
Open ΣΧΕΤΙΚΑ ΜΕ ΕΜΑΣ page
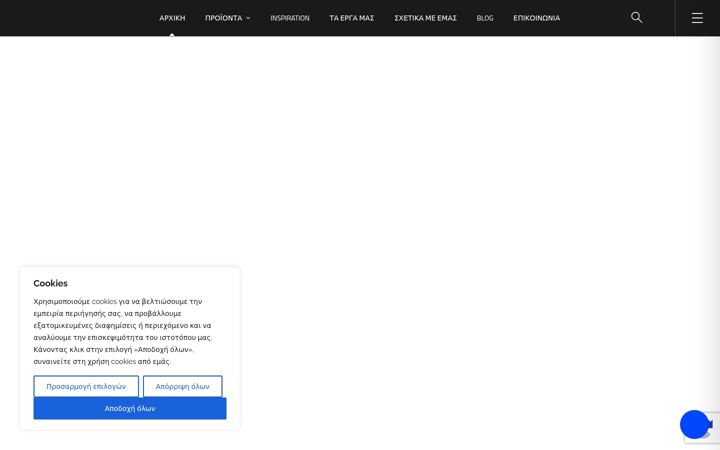(425, 18)
